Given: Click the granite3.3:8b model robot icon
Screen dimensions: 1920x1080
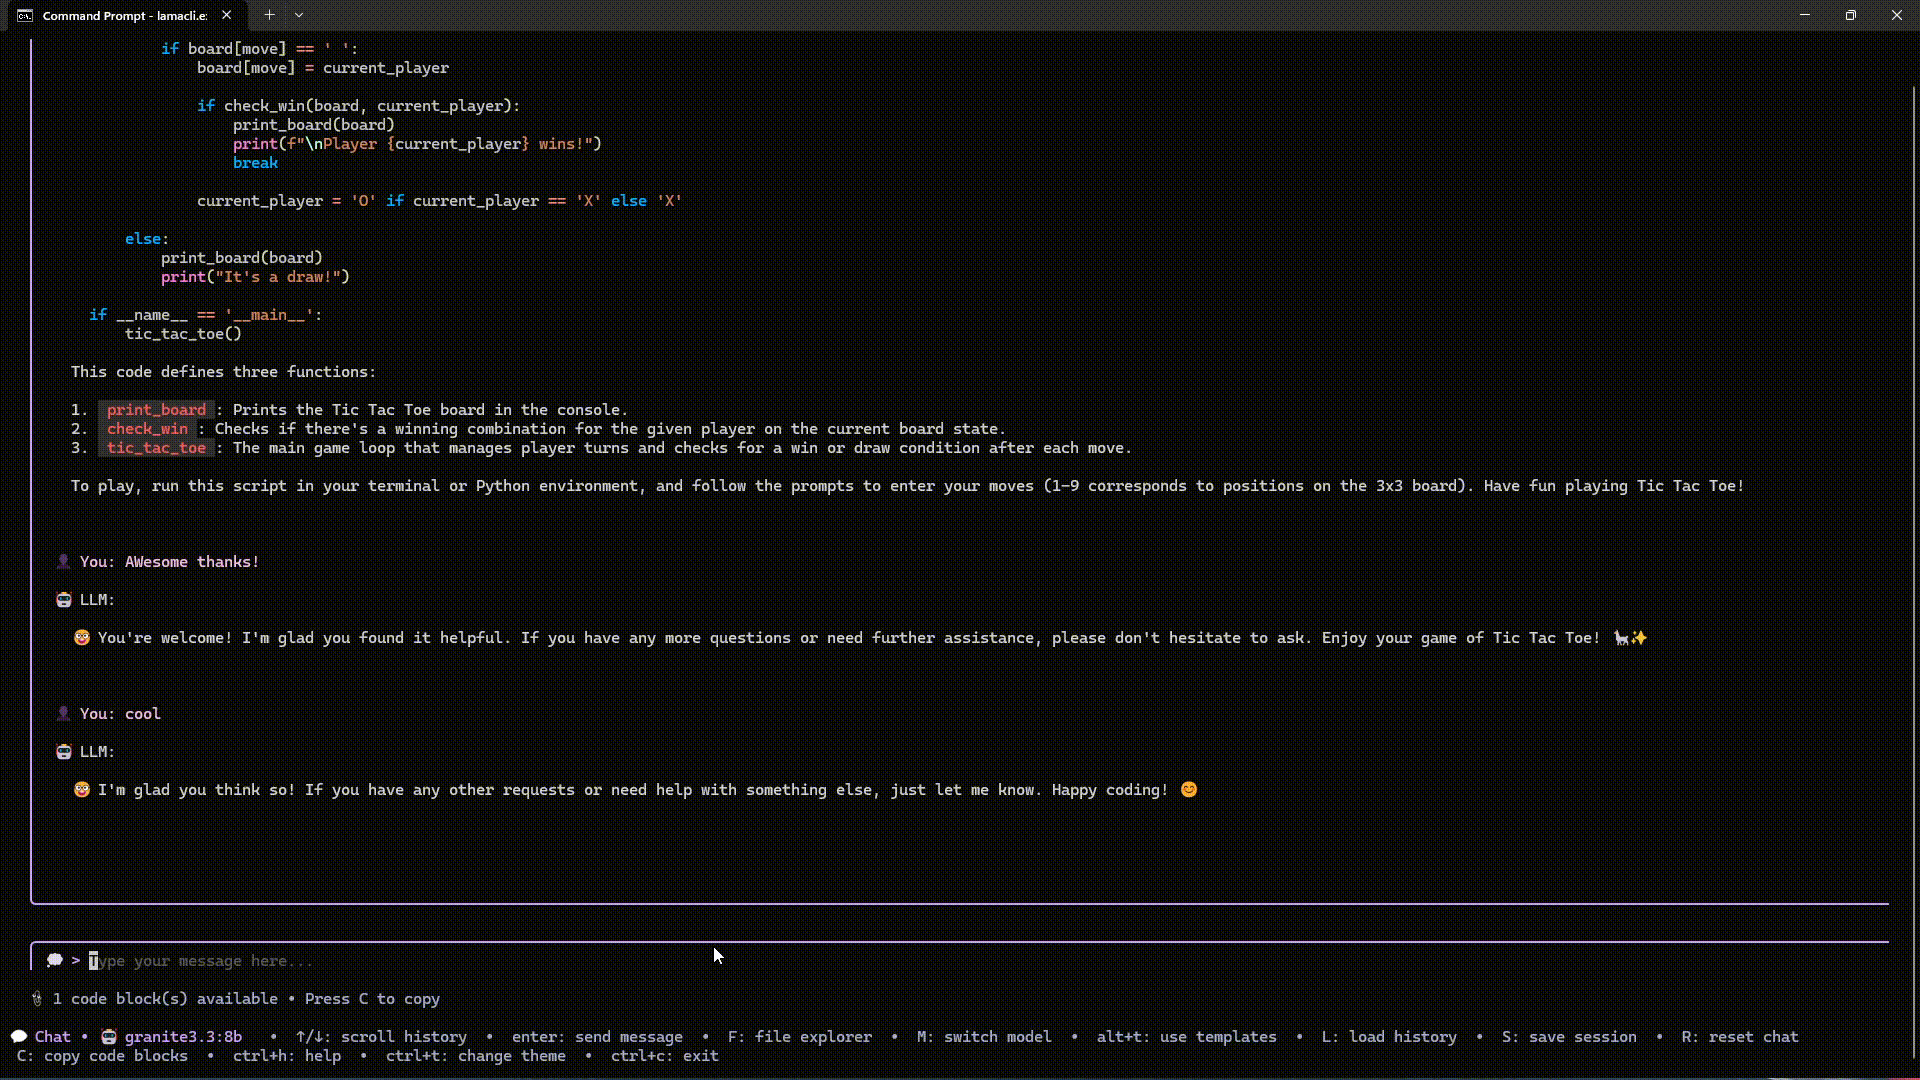Looking at the screenshot, I should pos(109,1037).
